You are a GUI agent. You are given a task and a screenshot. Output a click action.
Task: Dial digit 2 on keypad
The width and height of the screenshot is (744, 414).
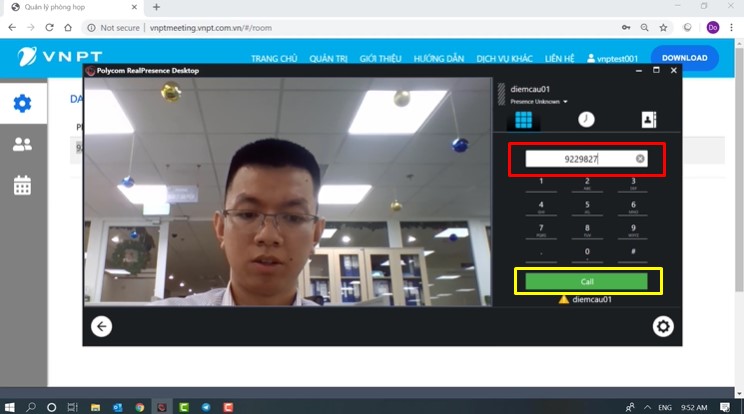pyautogui.click(x=587, y=183)
